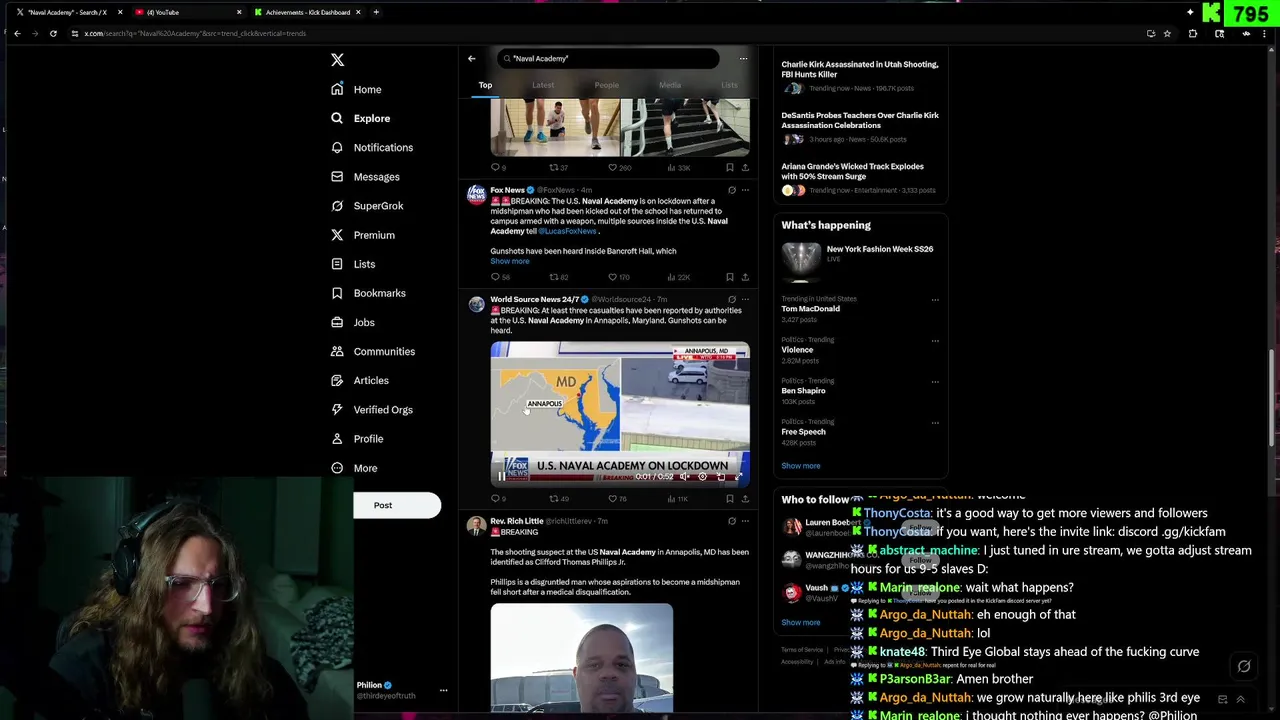The image size is (1280, 720).
Task: Open World Source News post options
Action: 745,299
